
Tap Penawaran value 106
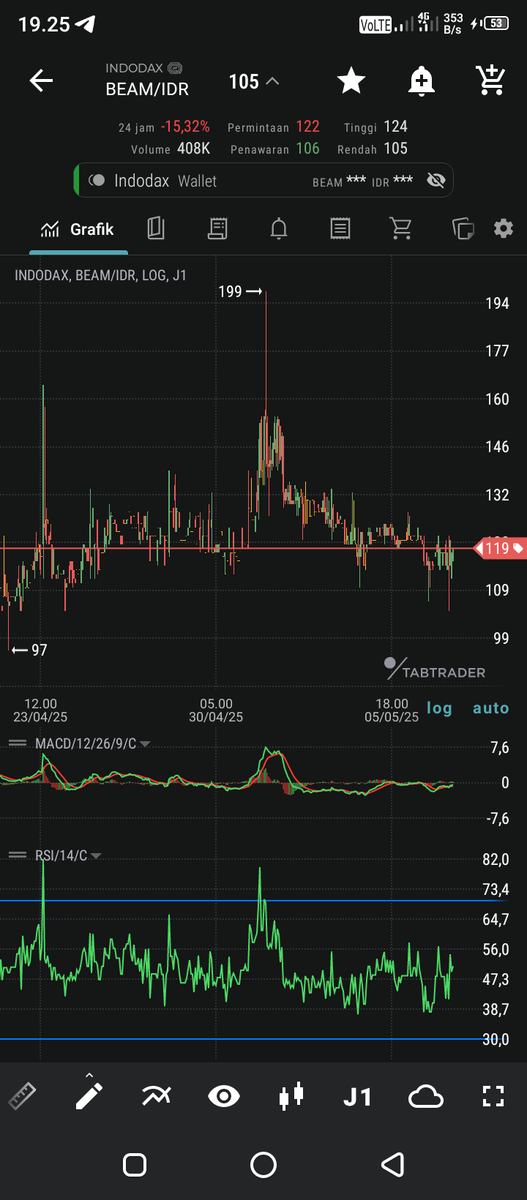point(307,149)
